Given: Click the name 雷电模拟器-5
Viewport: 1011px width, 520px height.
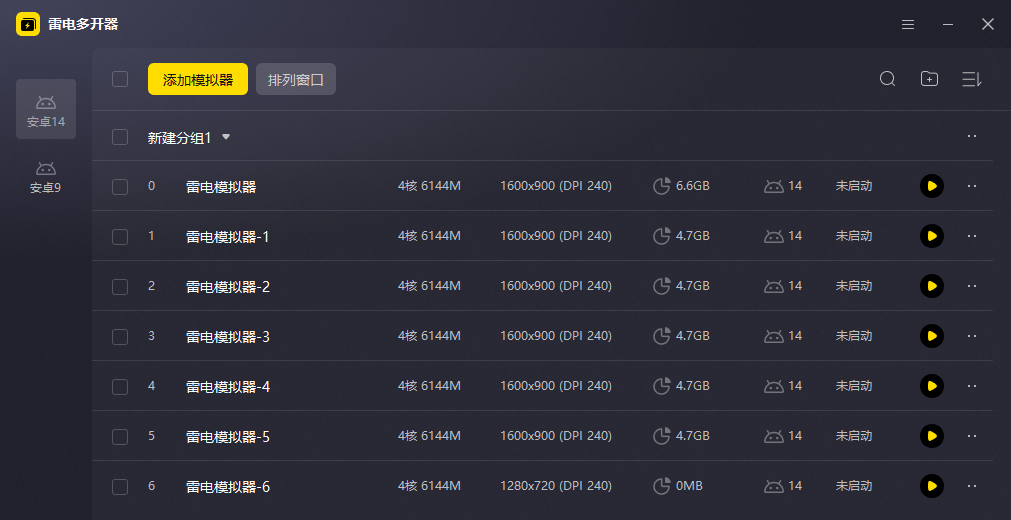Looking at the screenshot, I should pyautogui.click(x=228, y=437).
